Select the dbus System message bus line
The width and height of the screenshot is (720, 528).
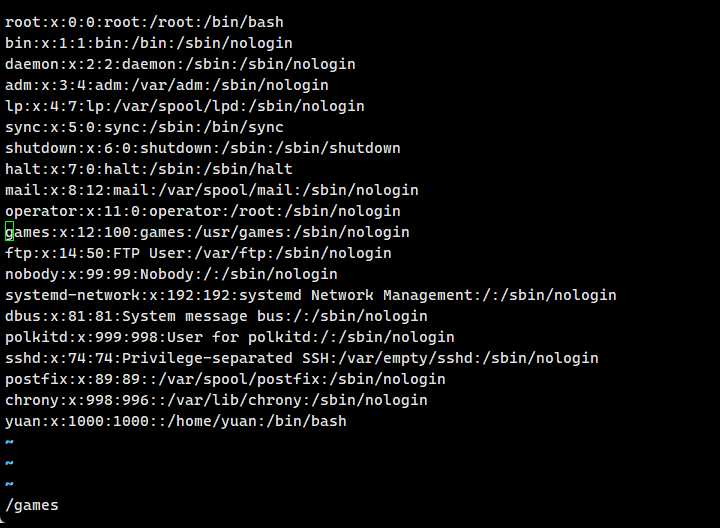tap(216, 316)
